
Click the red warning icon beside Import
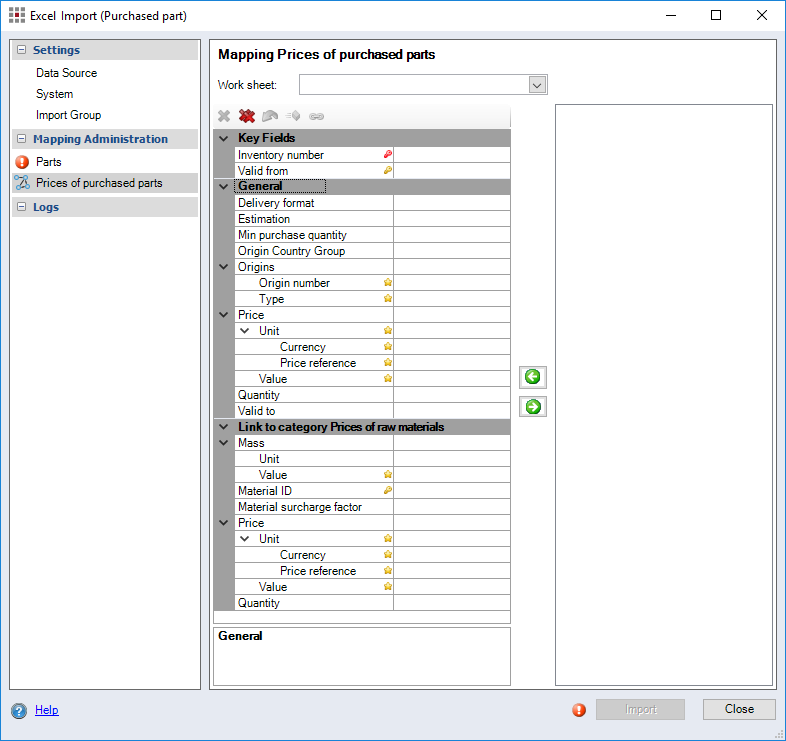(x=579, y=710)
